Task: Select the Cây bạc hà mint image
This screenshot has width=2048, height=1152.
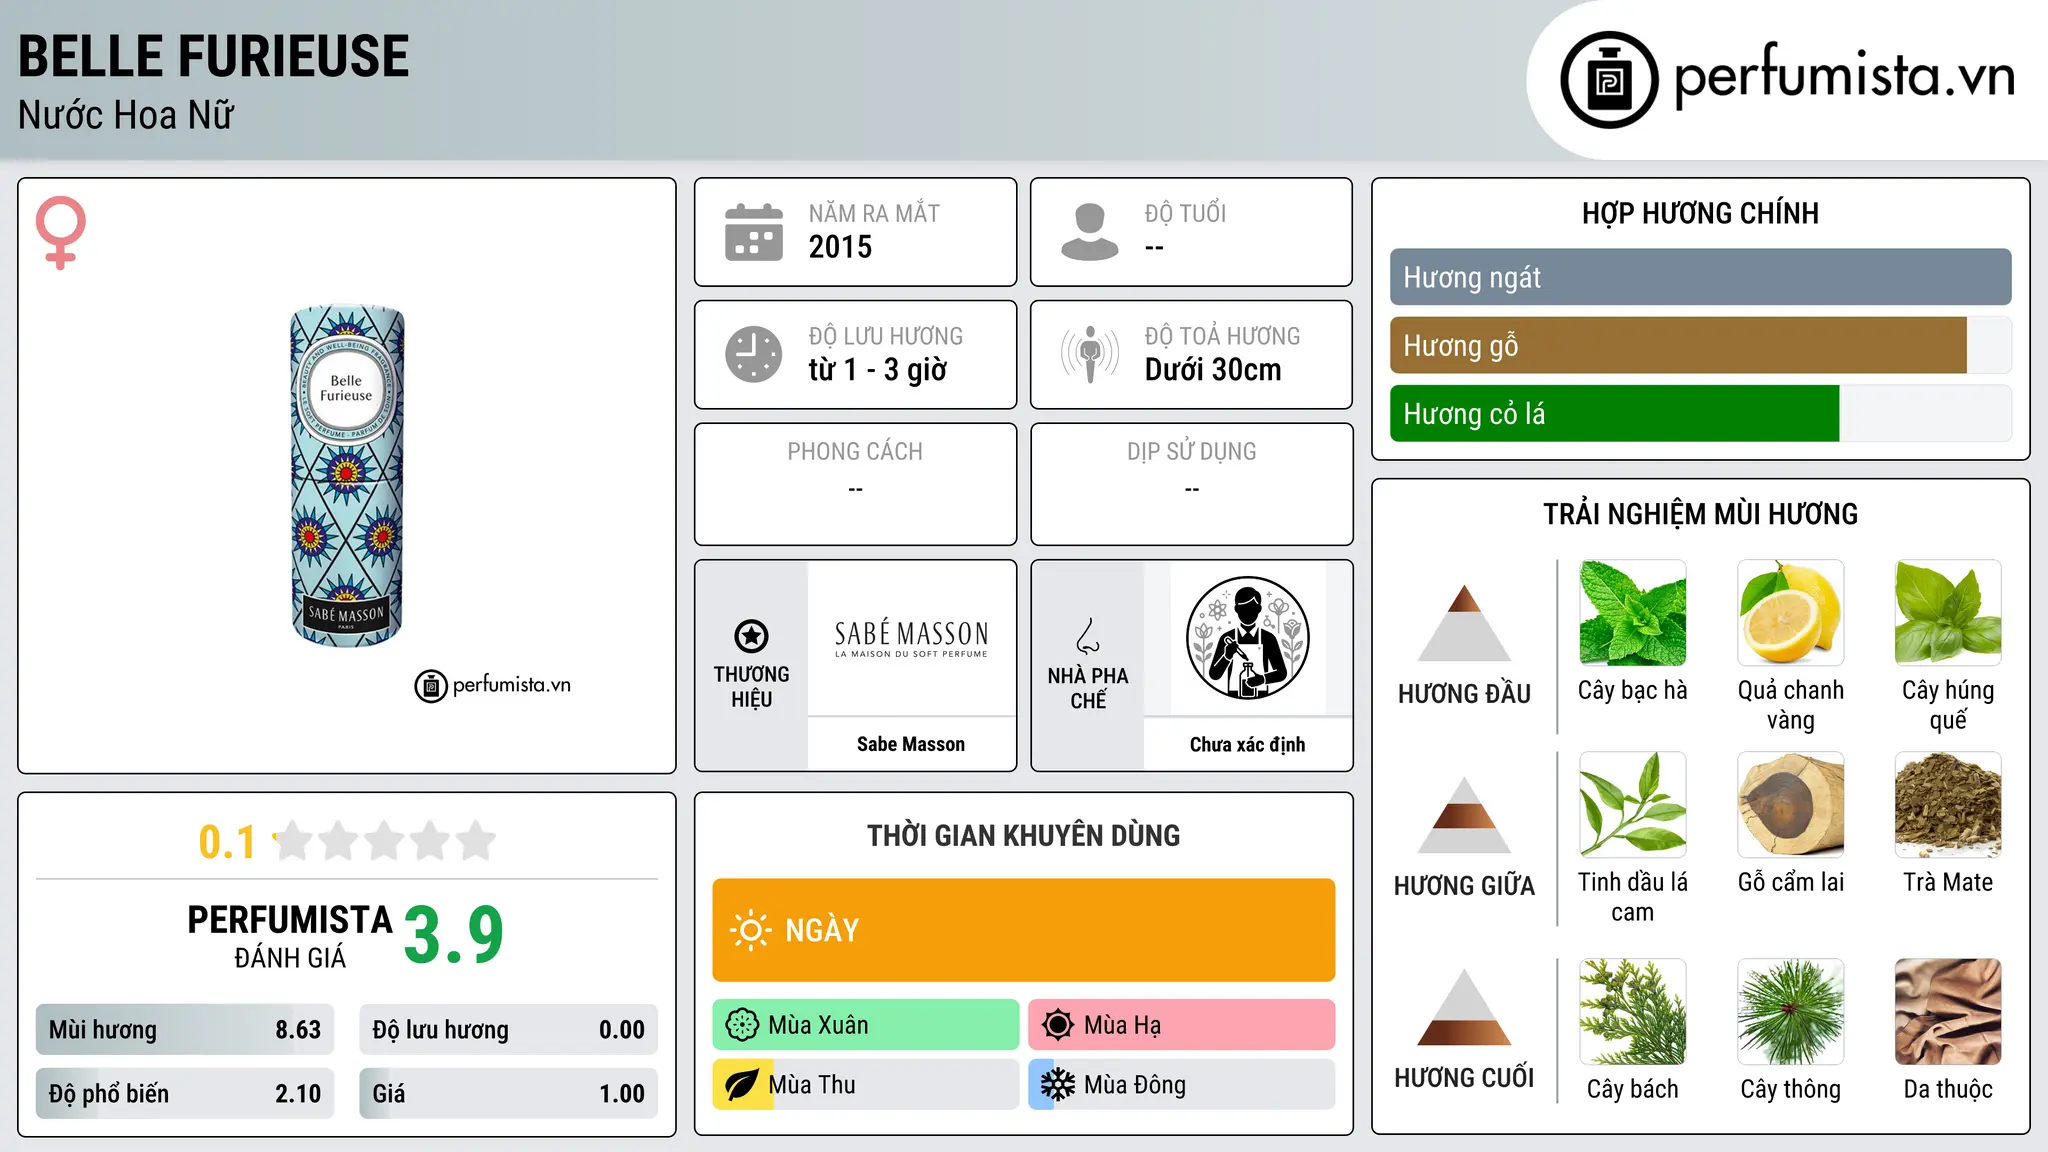Action: pos(1632,613)
